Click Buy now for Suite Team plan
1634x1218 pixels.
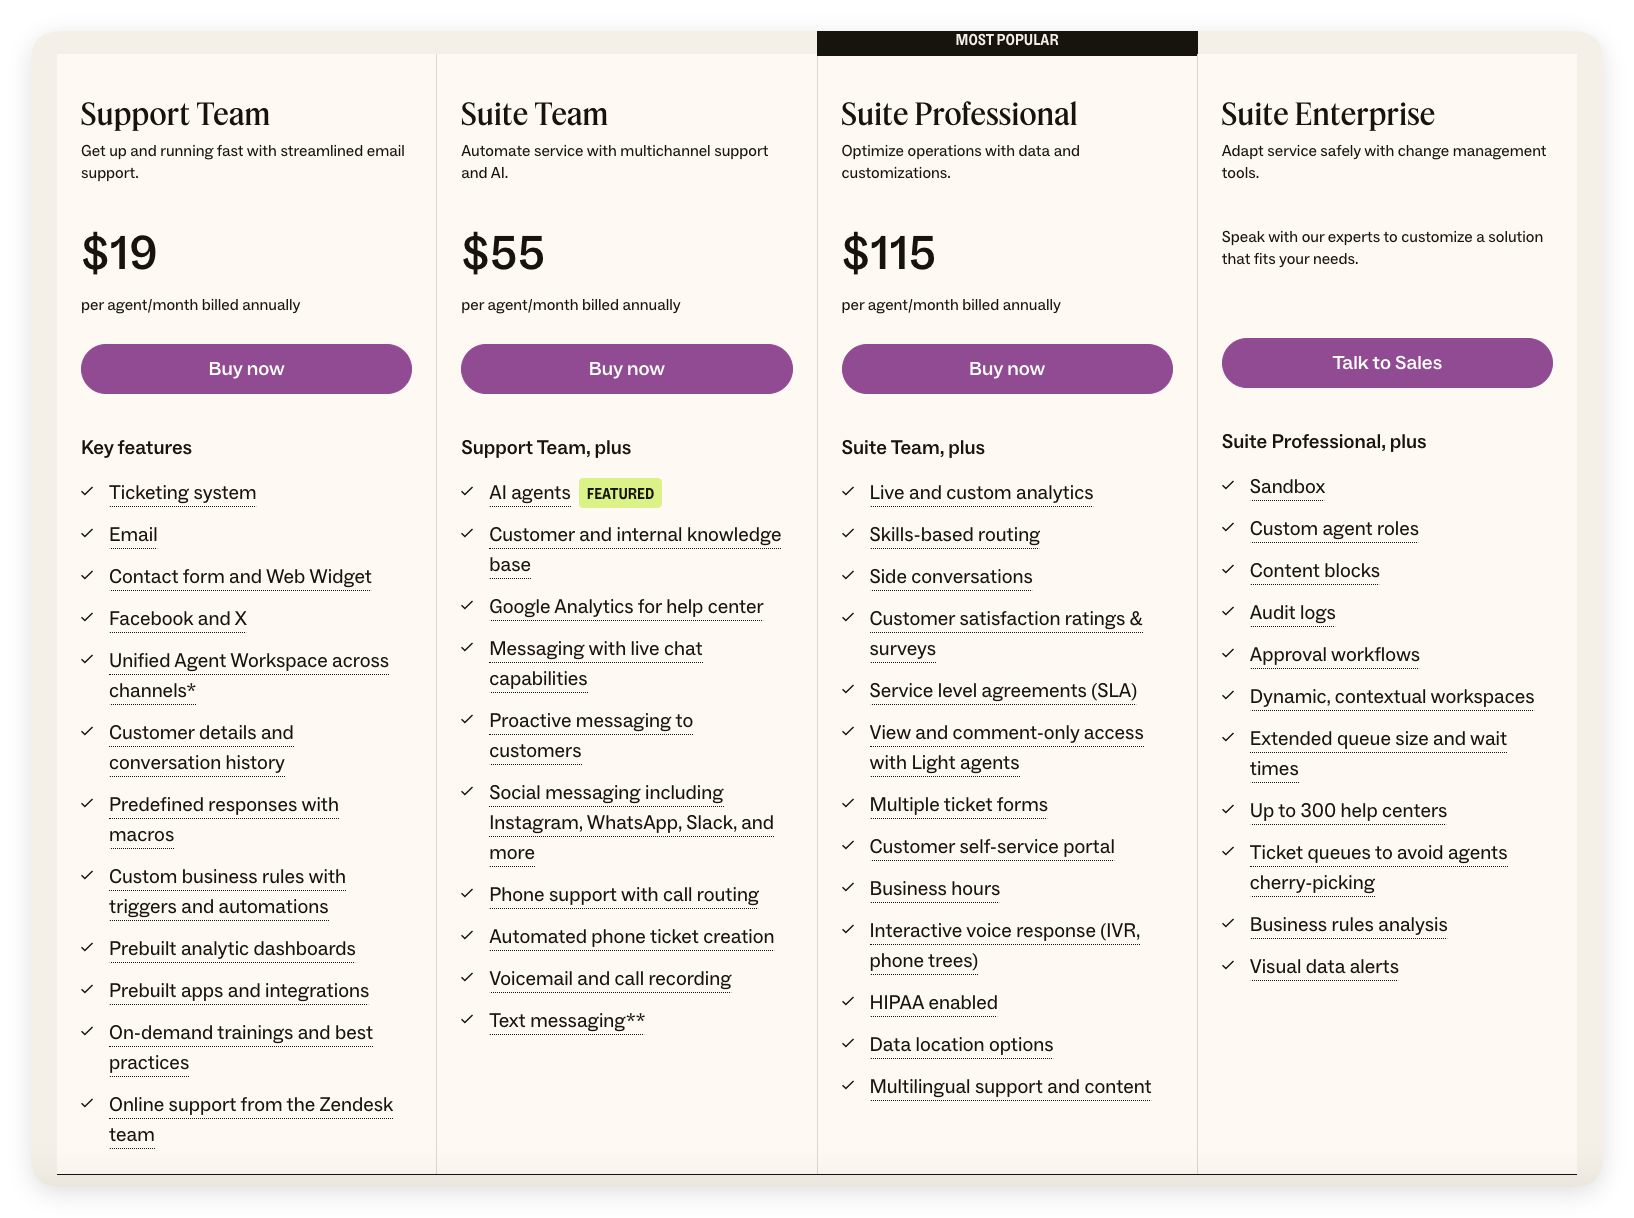click(626, 369)
